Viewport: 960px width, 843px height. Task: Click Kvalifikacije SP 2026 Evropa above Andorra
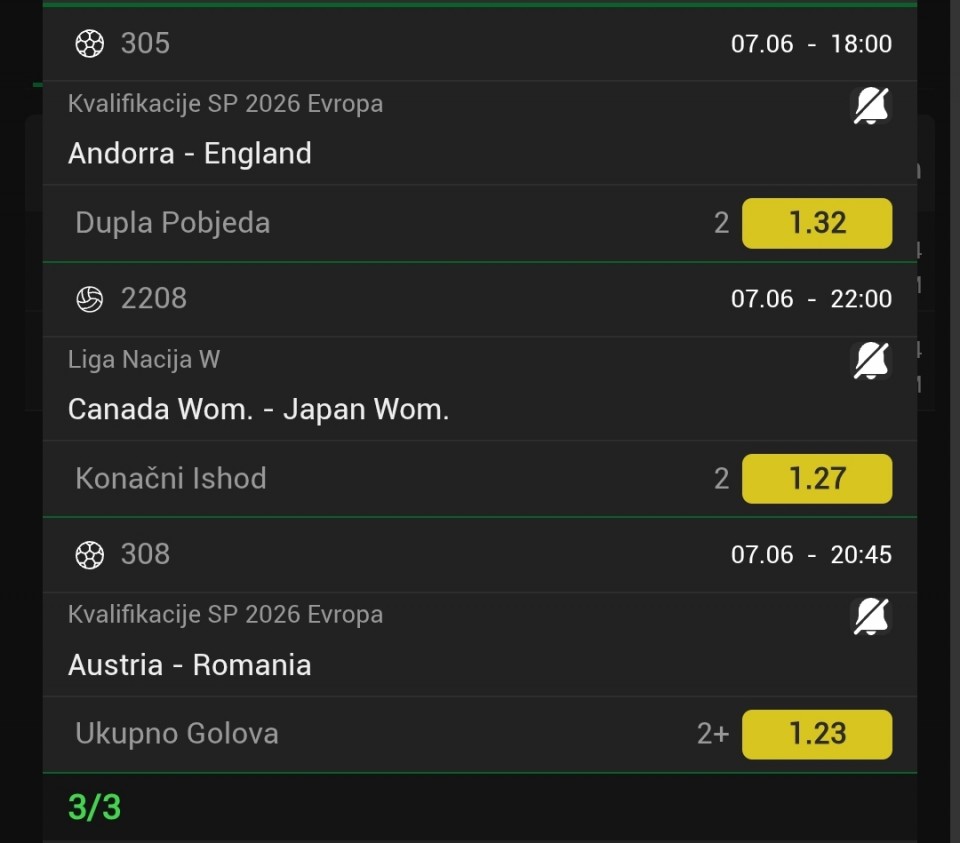tap(225, 103)
